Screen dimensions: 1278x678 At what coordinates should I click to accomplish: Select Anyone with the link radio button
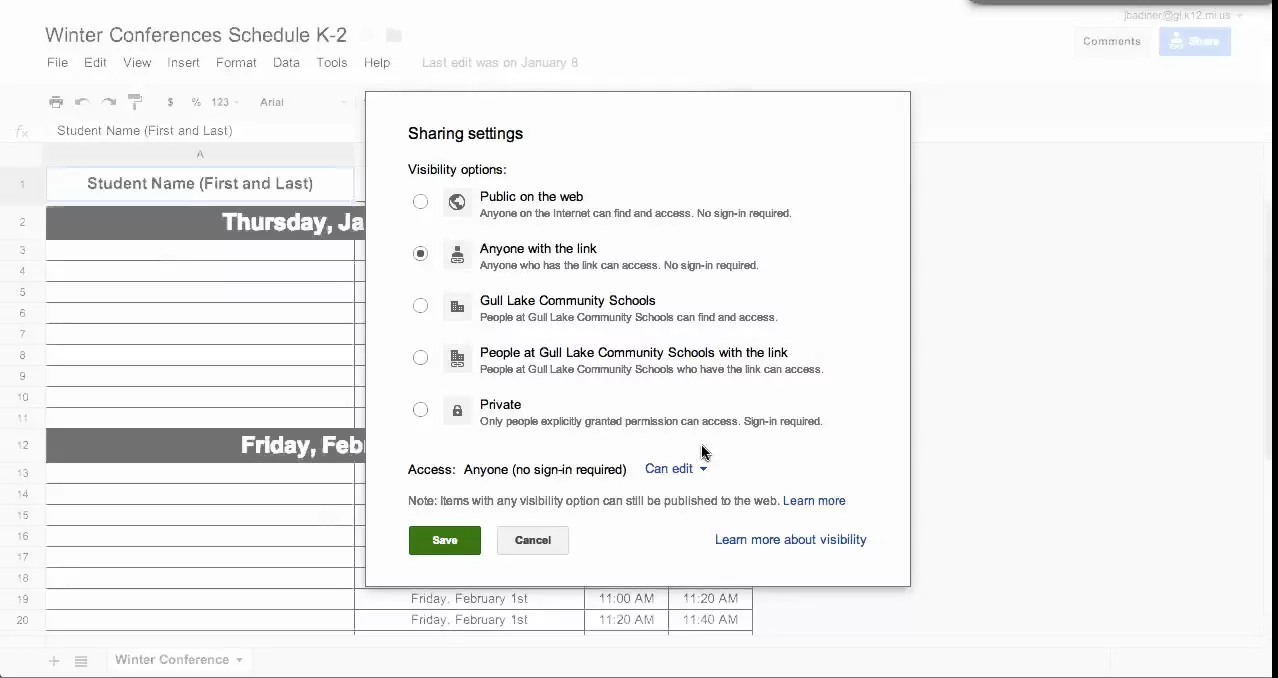[420, 254]
